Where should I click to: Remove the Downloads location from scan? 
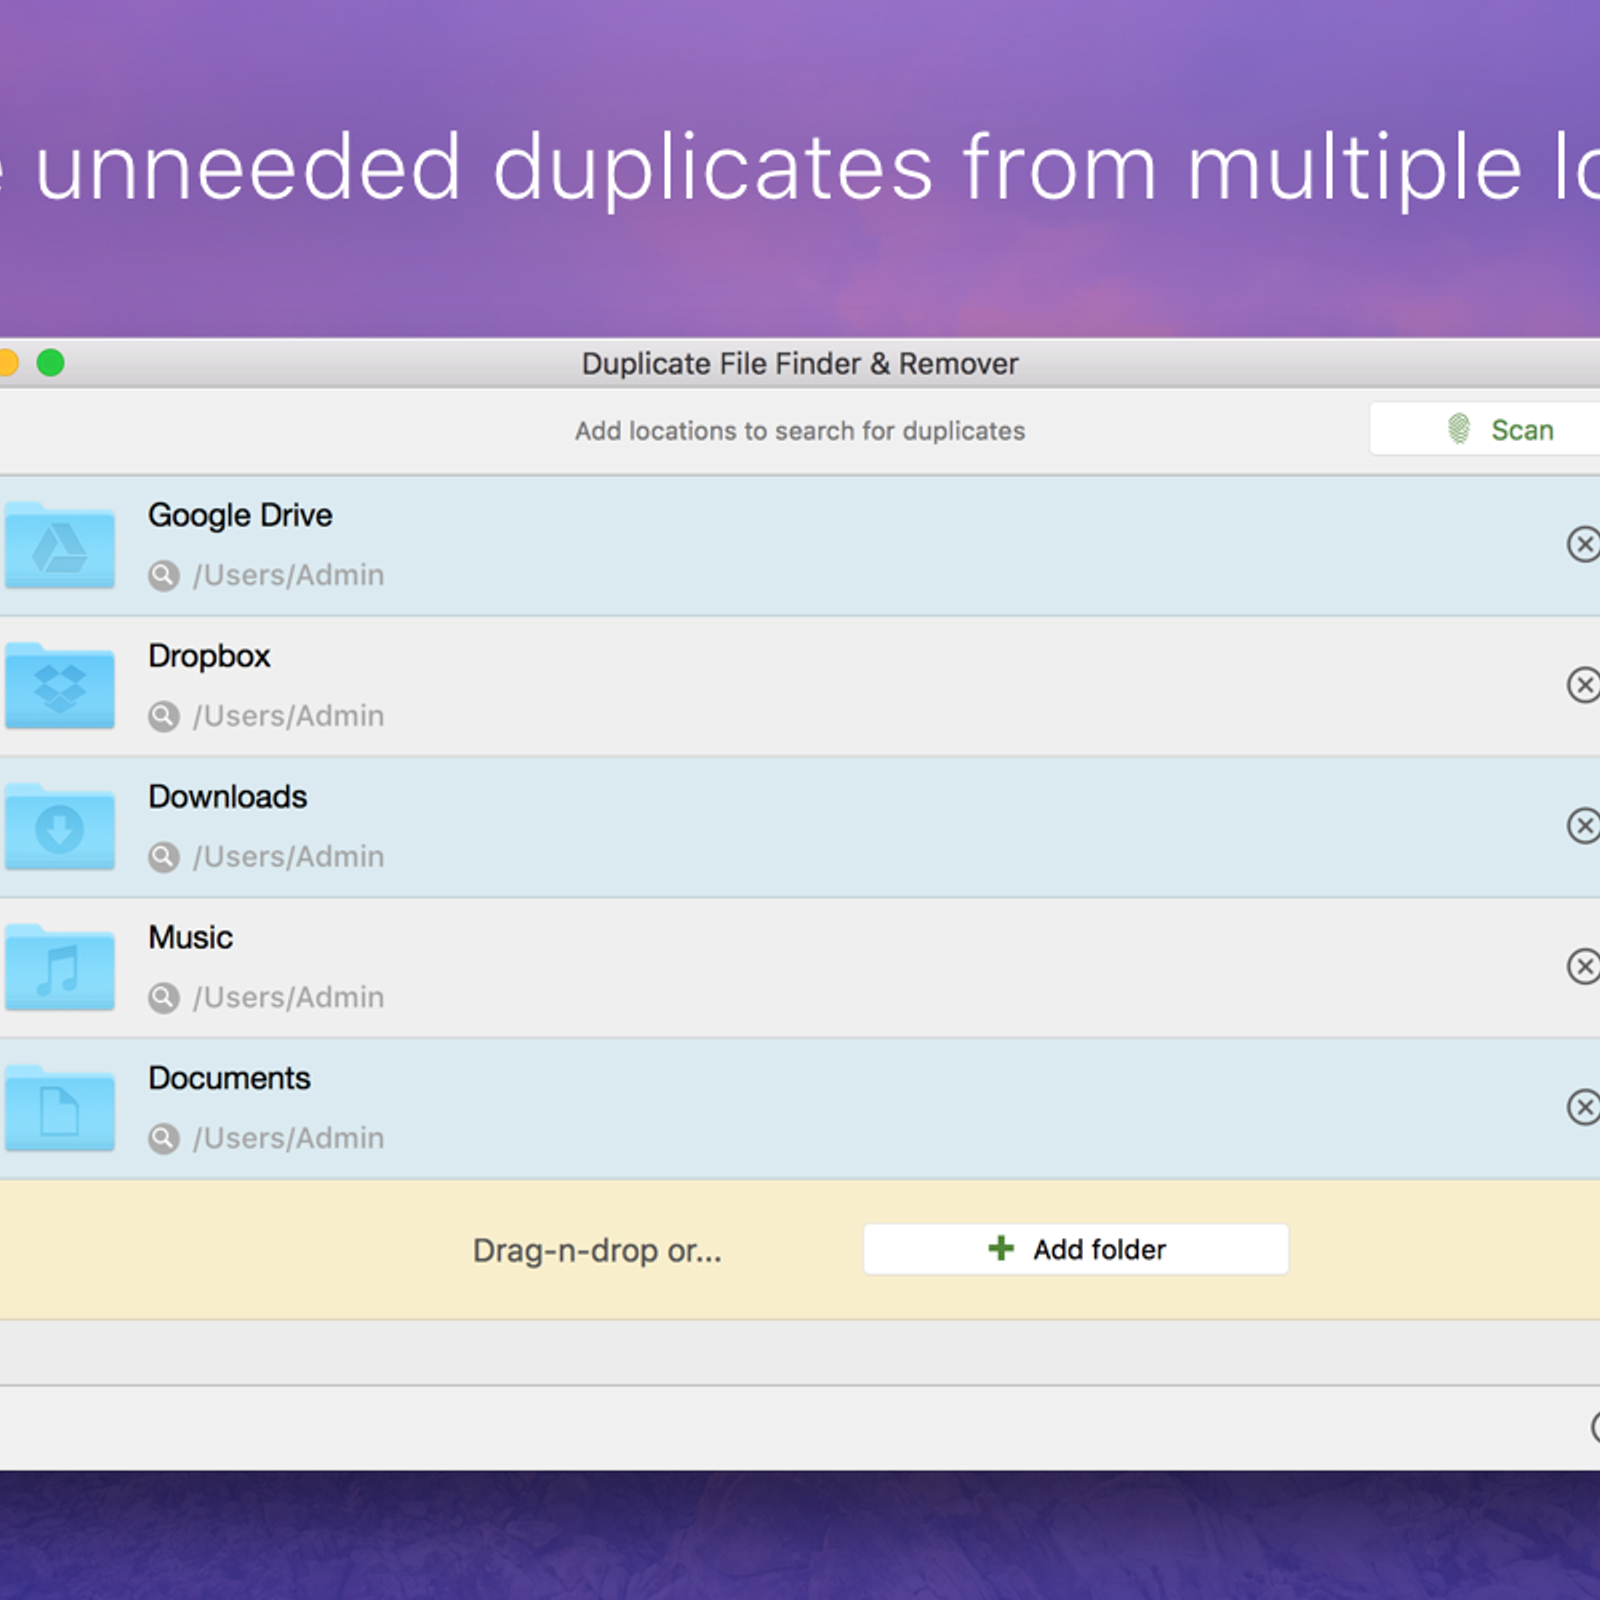tap(1583, 826)
